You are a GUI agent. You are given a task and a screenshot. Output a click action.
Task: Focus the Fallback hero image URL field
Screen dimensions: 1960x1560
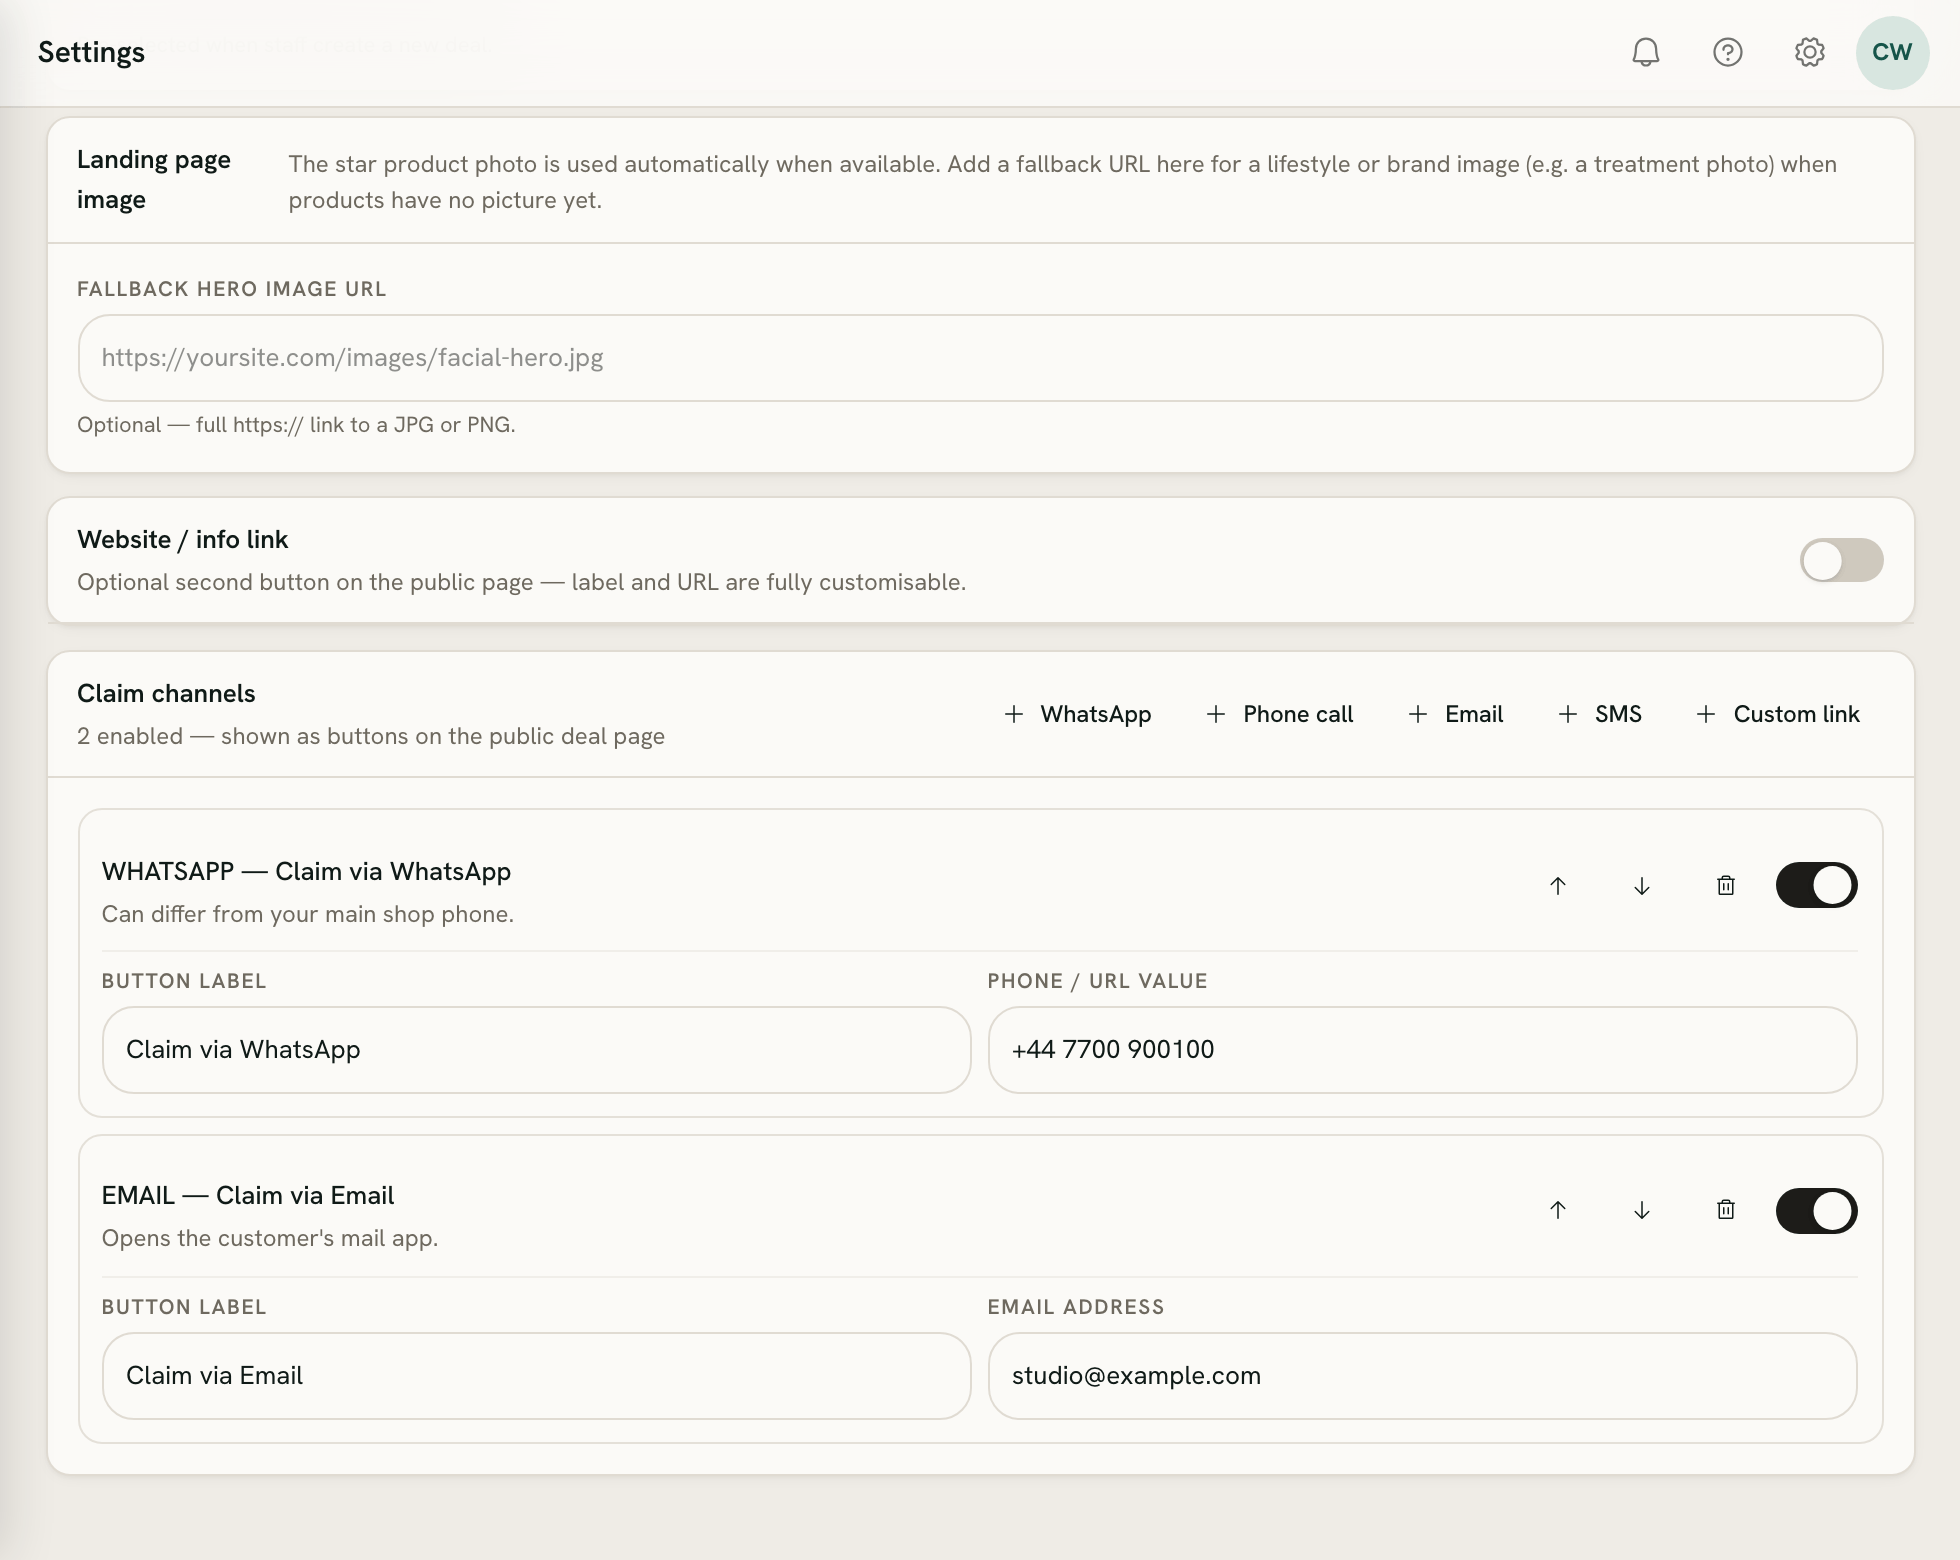980,358
